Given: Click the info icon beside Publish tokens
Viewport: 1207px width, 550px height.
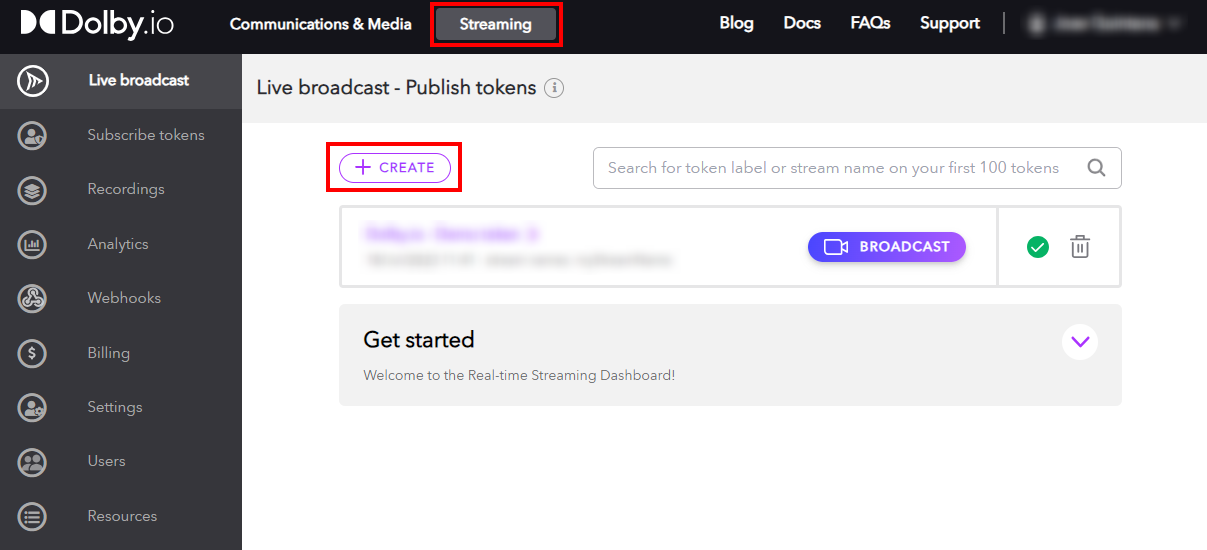Looking at the screenshot, I should pyautogui.click(x=554, y=88).
